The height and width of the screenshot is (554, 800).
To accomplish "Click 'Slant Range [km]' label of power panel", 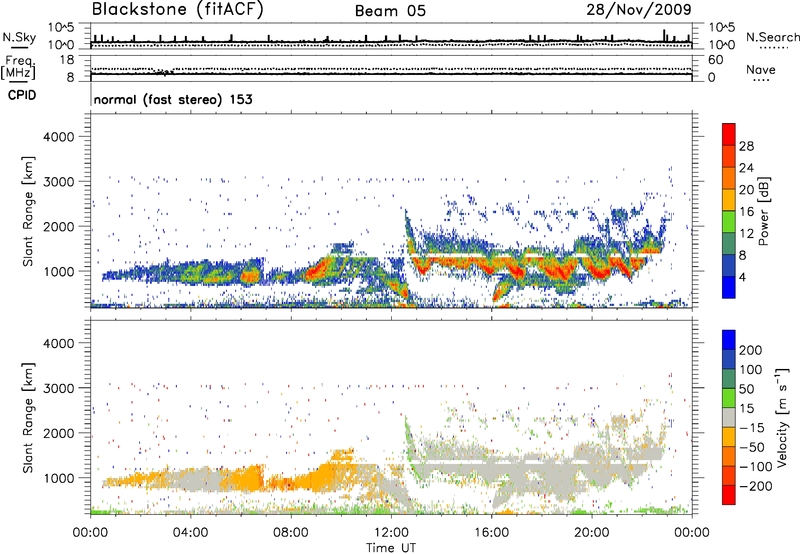I will pos(28,211).
